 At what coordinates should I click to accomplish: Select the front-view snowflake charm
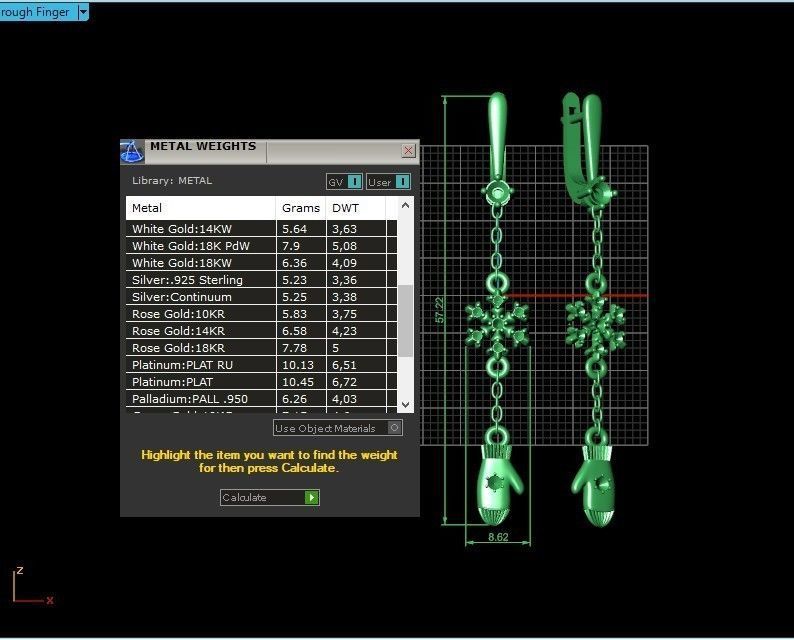(497, 323)
